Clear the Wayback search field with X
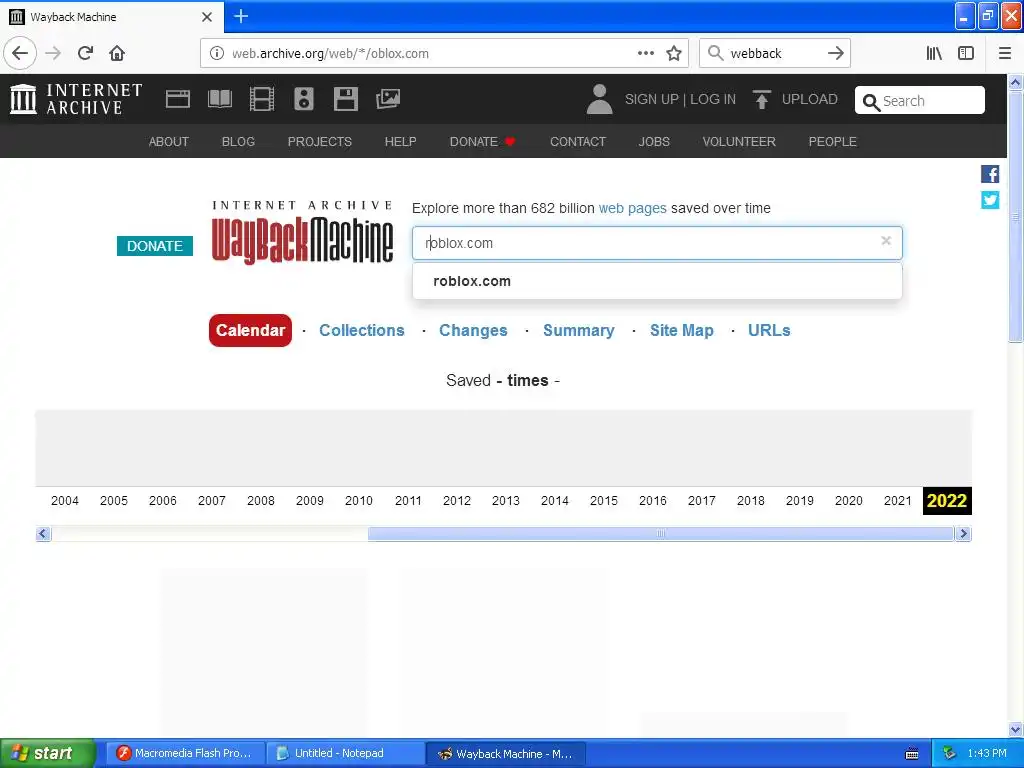The height and width of the screenshot is (768, 1024). tap(886, 241)
